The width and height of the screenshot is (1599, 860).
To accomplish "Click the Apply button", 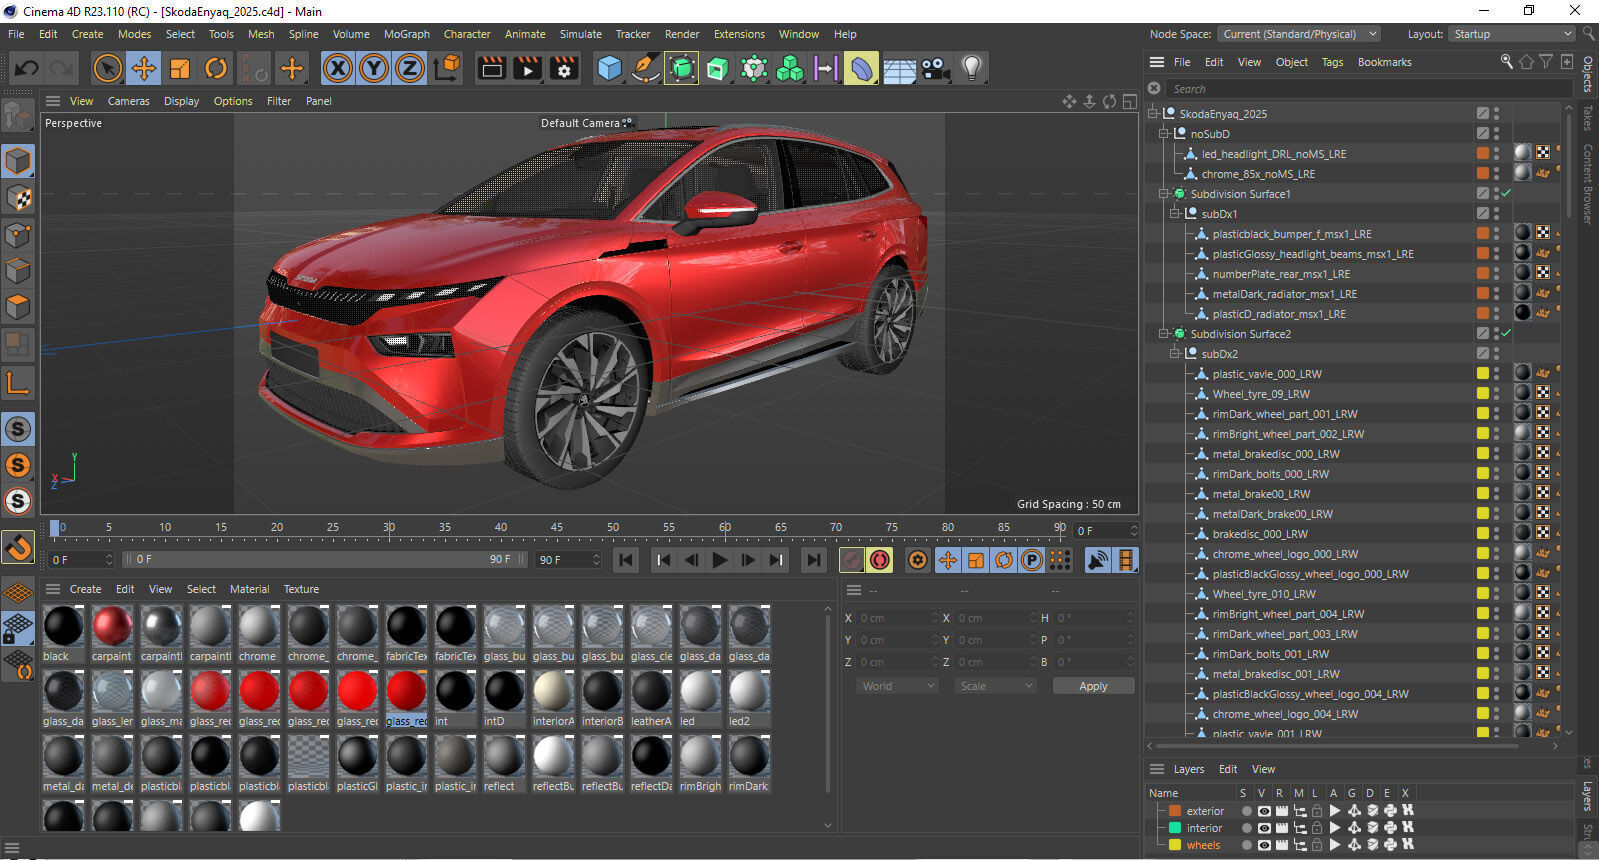I will click(1093, 686).
